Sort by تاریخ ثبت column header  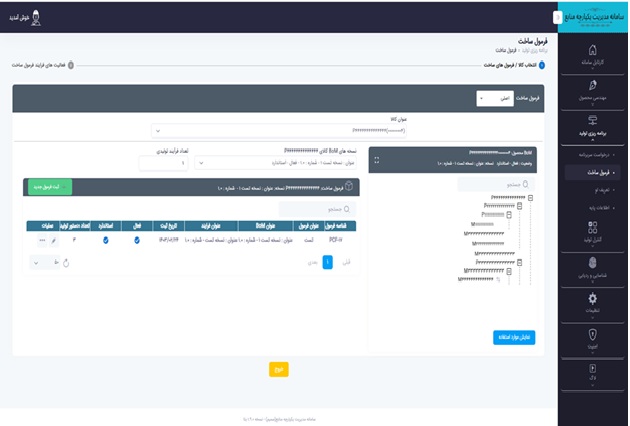click(168, 226)
